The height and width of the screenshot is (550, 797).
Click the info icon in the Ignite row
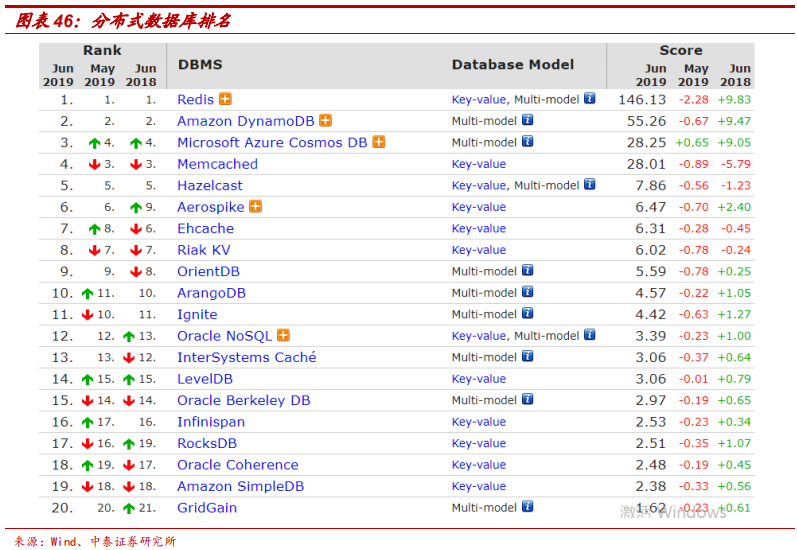(x=528, y=313)
